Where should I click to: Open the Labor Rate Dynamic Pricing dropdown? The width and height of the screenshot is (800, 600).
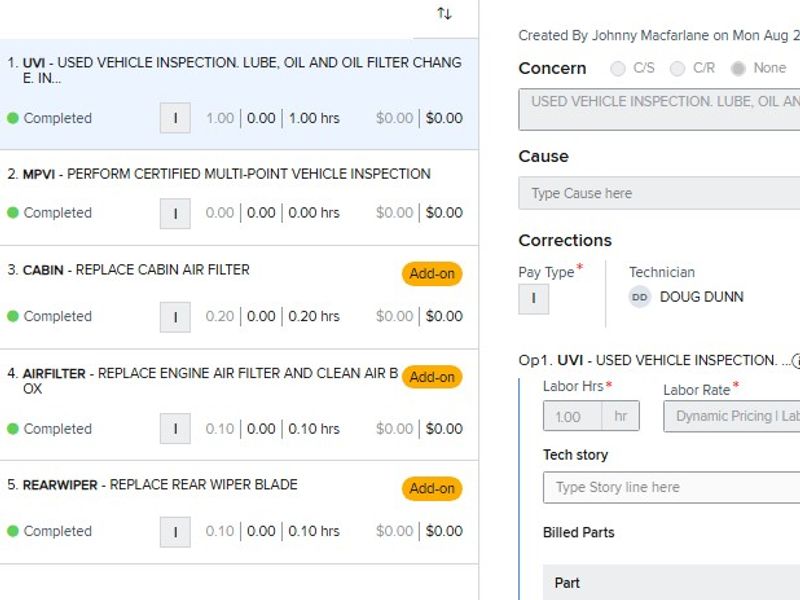click(735, 417)
